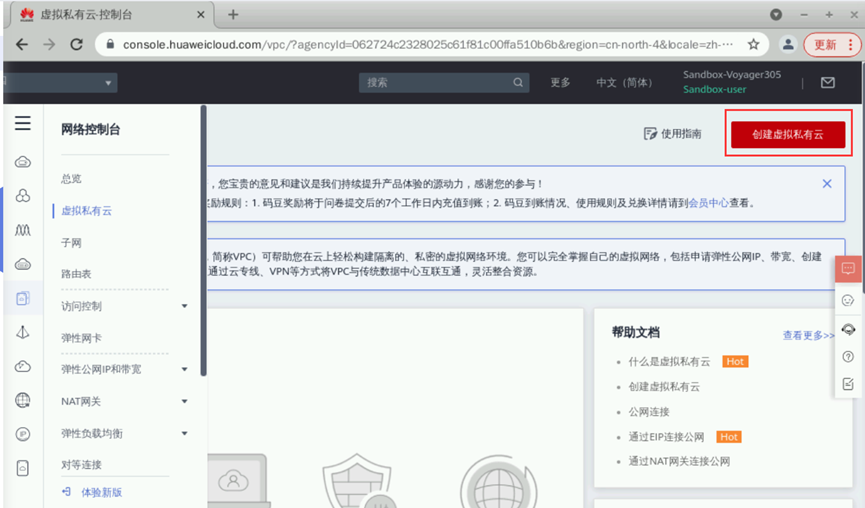
Task: Click the cloud gauge icon in left rail
Action: click(x=23, y=366)
